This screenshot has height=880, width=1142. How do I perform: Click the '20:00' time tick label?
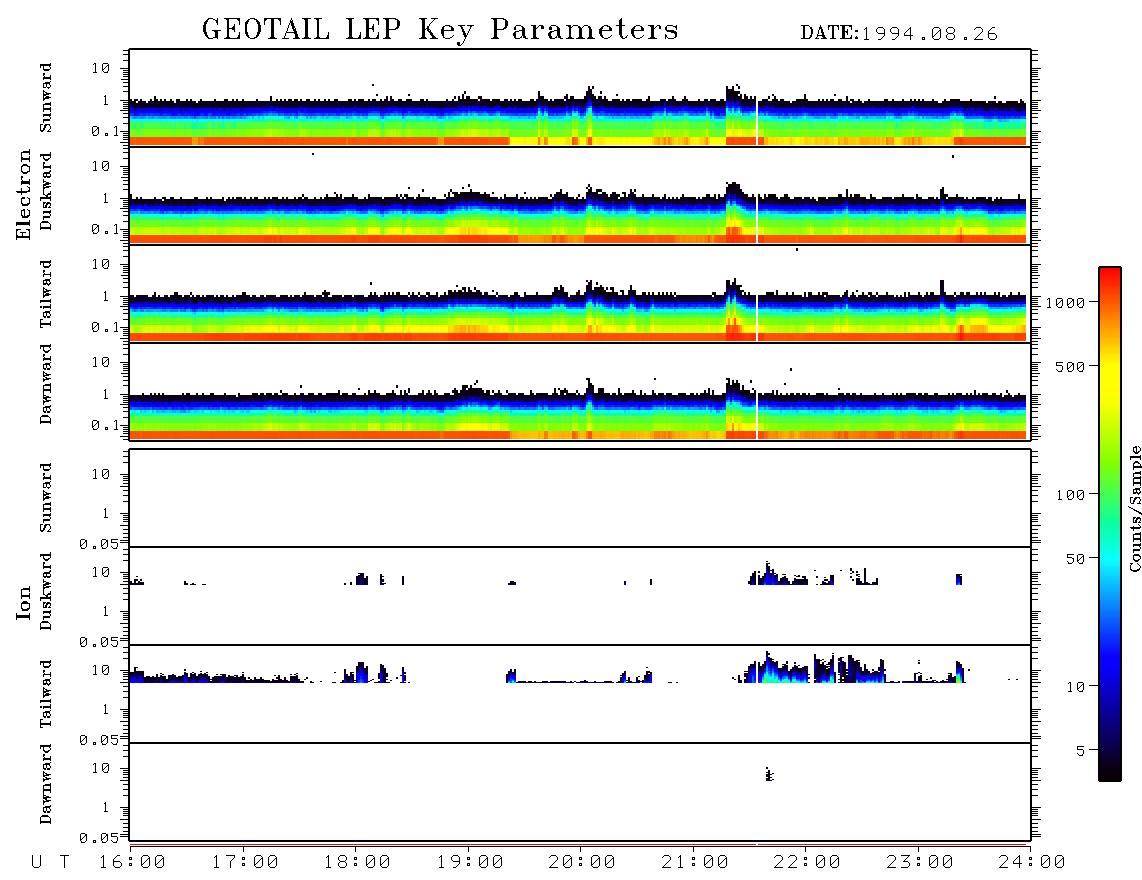582,863
